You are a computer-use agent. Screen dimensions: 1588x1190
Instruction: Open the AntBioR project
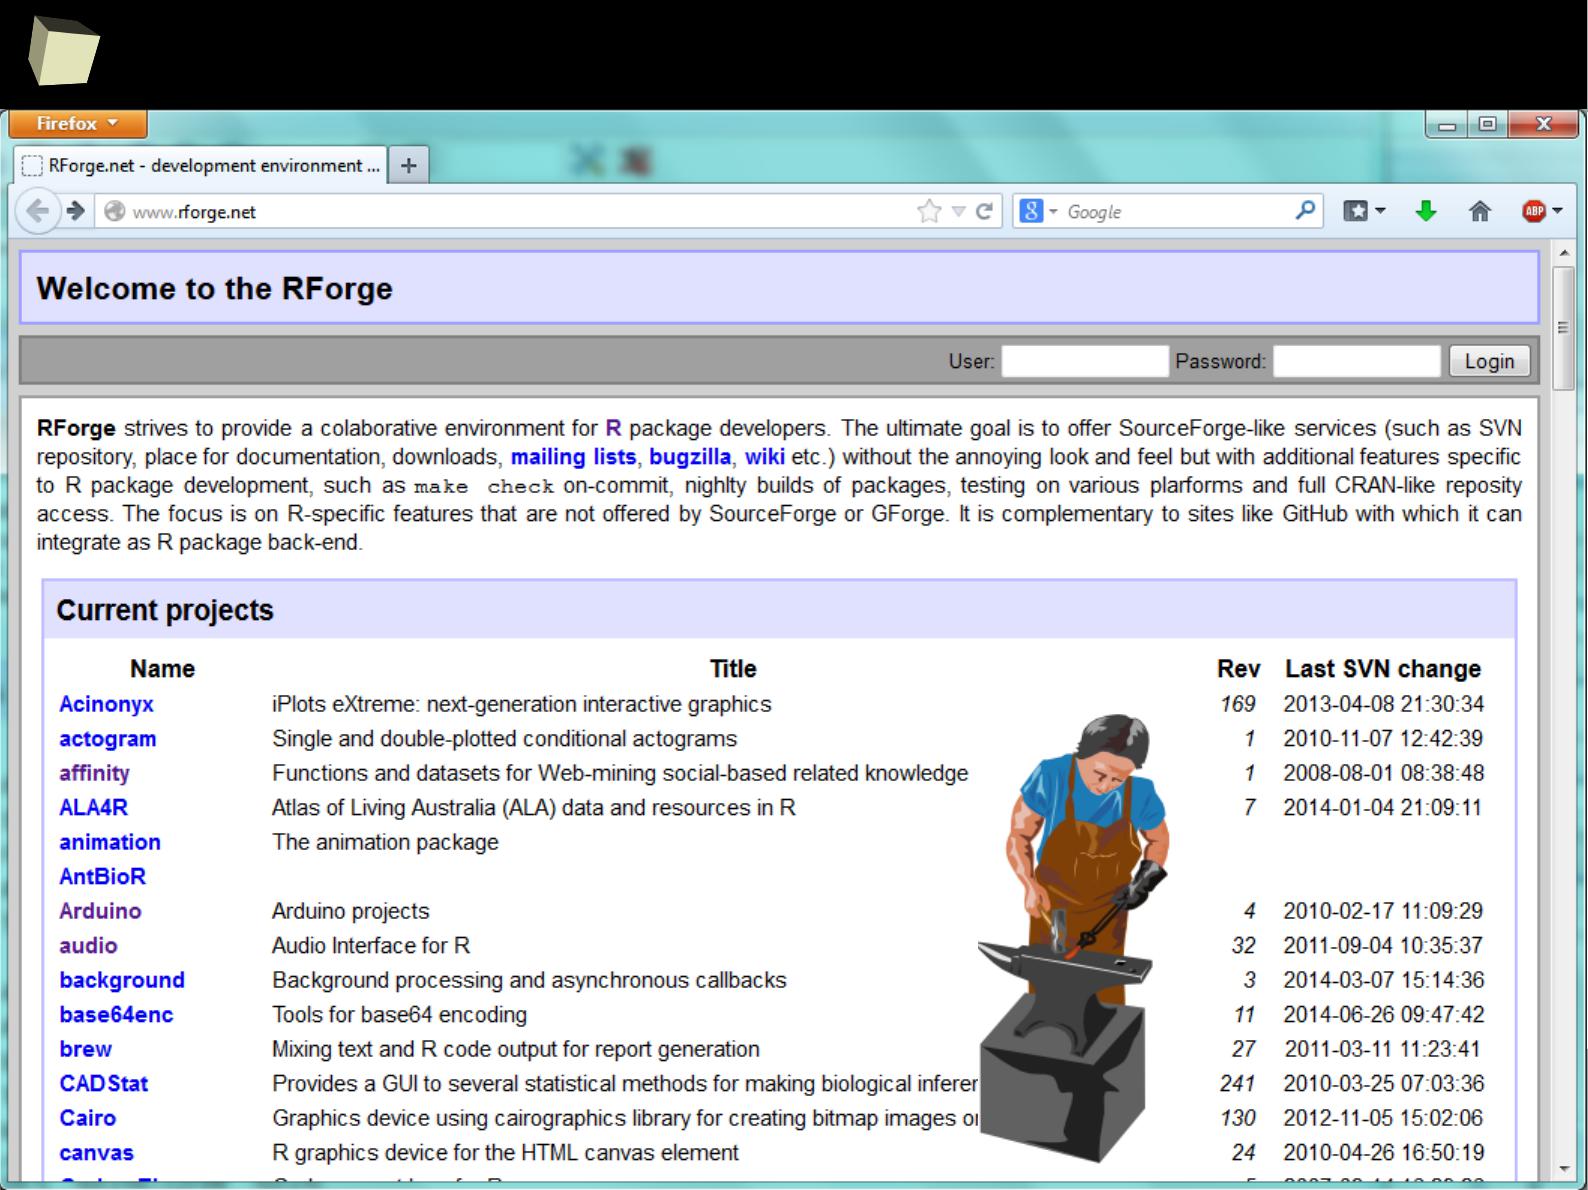click(102, 876)
